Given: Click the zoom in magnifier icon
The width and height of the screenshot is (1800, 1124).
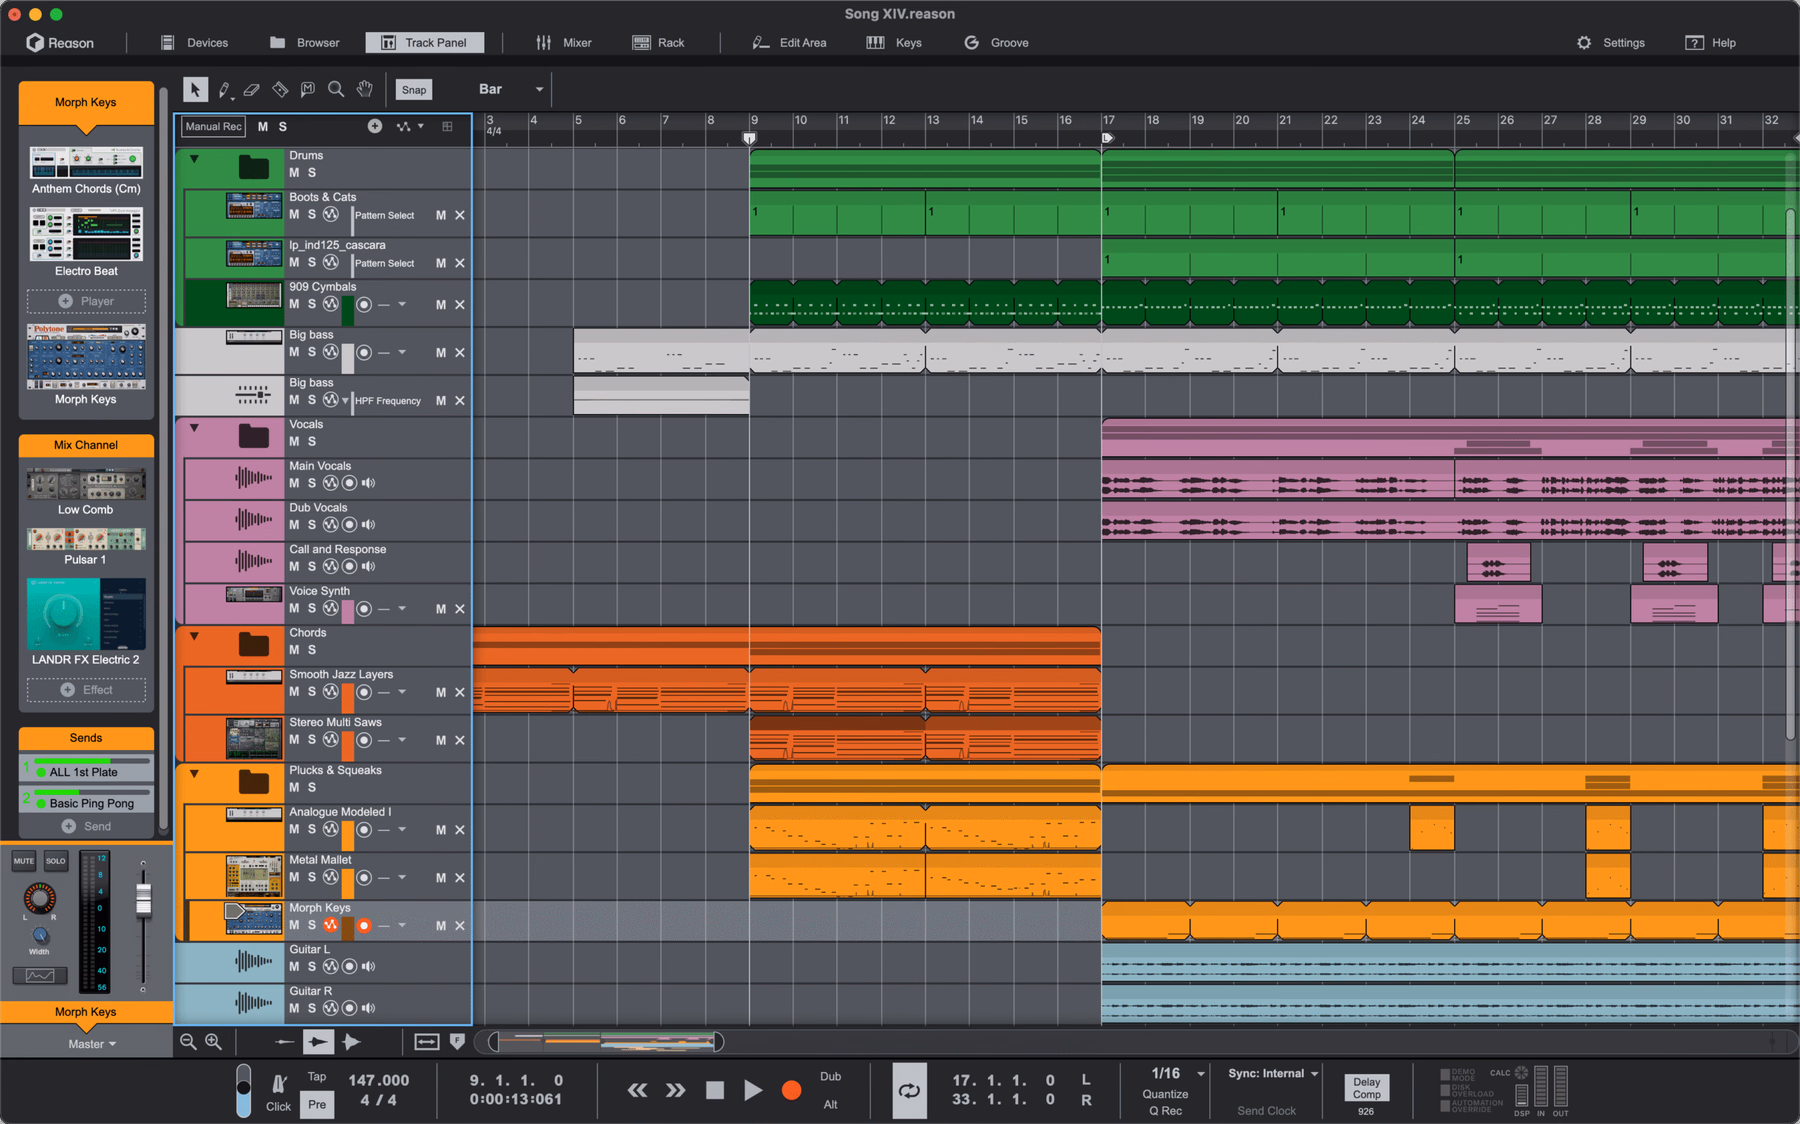Looking at the screenshot, I should pos(213,1041).
